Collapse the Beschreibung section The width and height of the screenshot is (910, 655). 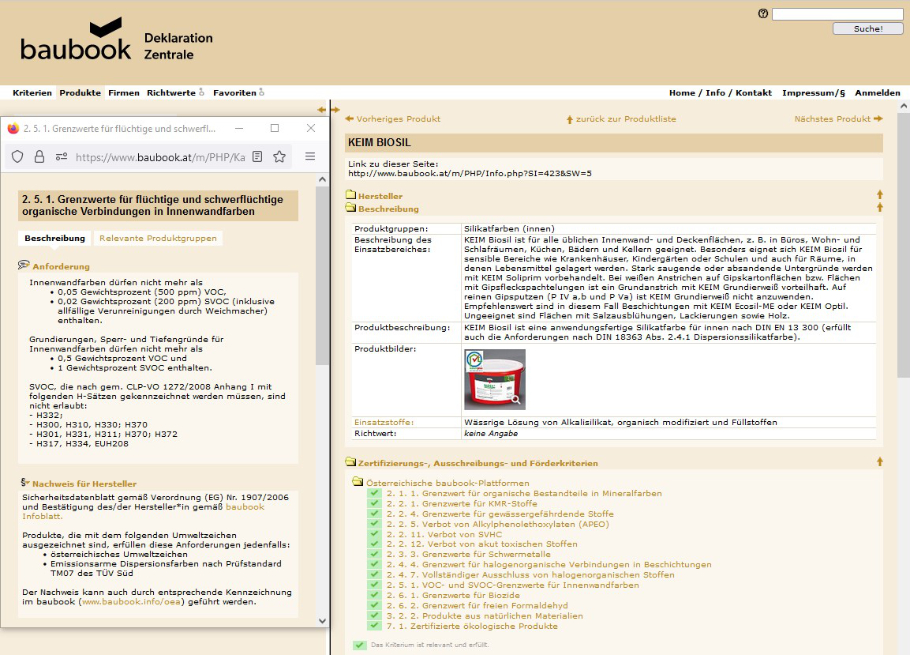pyautogui.click(x=388, y=209)
